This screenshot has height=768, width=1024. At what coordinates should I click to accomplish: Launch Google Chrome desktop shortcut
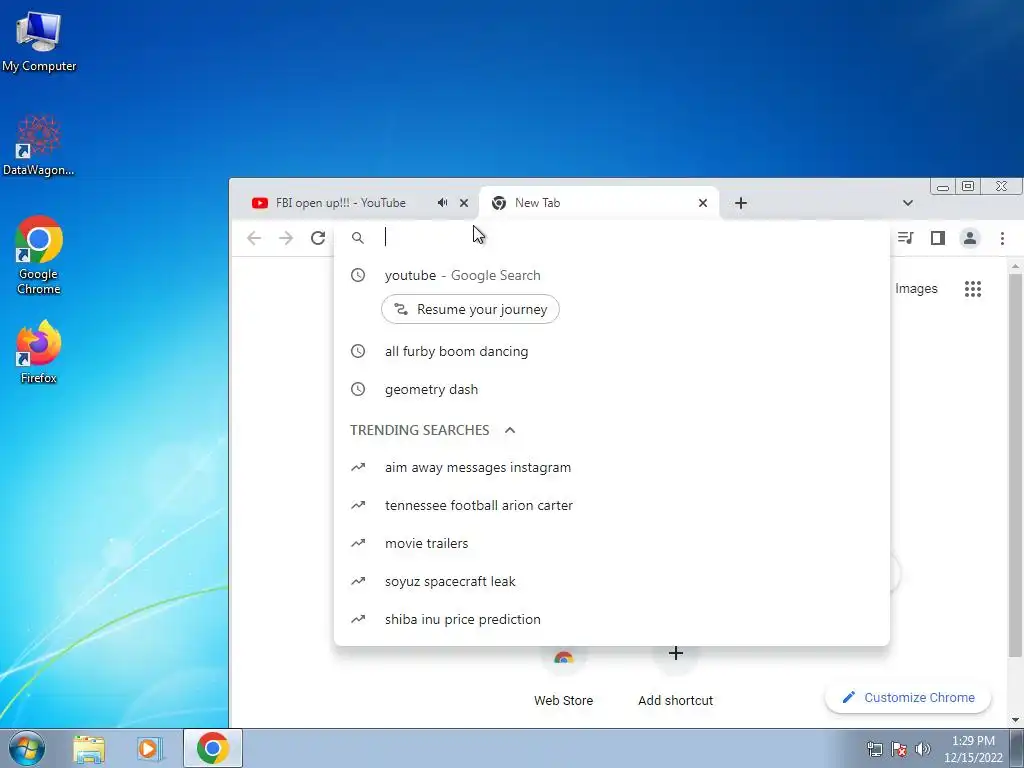pos(39,255)
